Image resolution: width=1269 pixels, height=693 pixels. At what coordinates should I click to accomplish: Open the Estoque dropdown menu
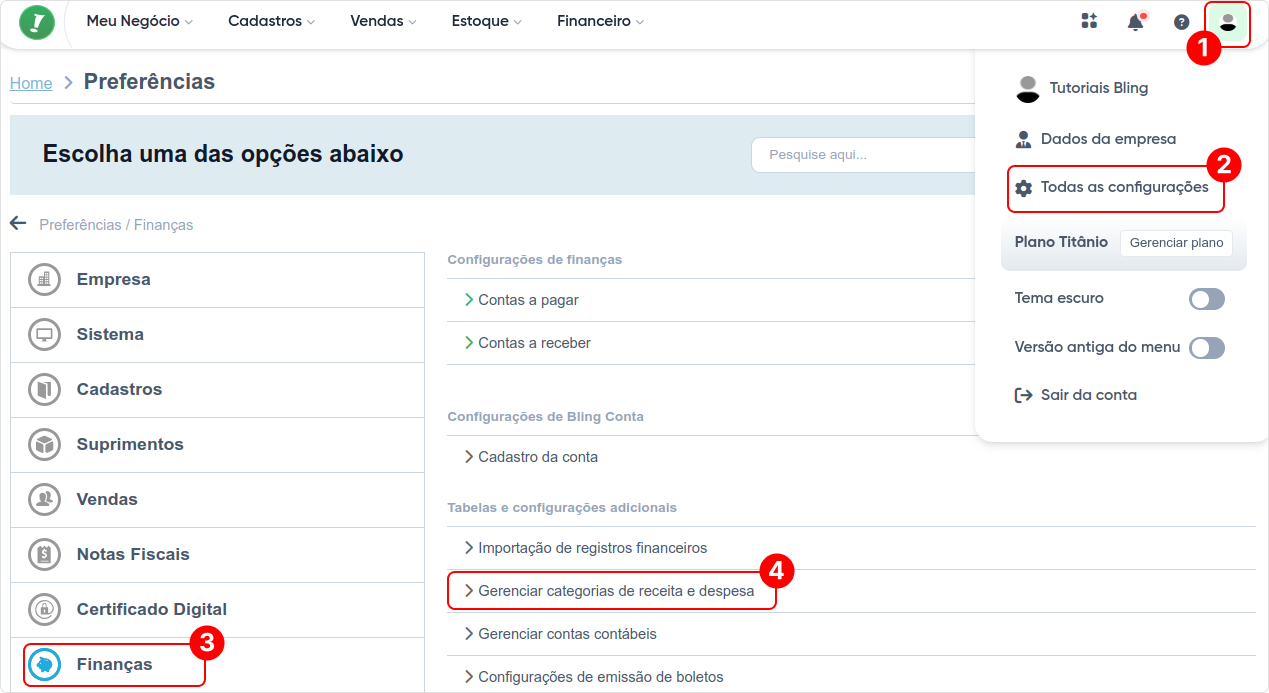pos(487,21)
